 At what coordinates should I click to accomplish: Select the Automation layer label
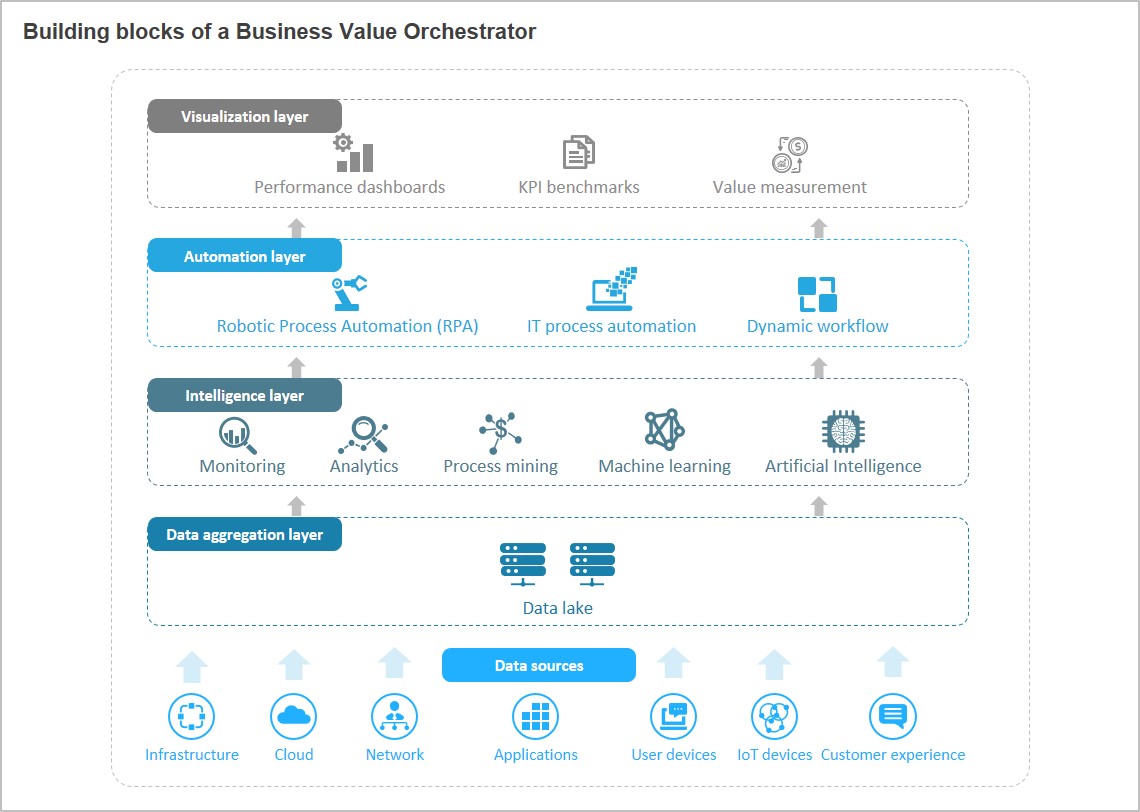point(245,256)
